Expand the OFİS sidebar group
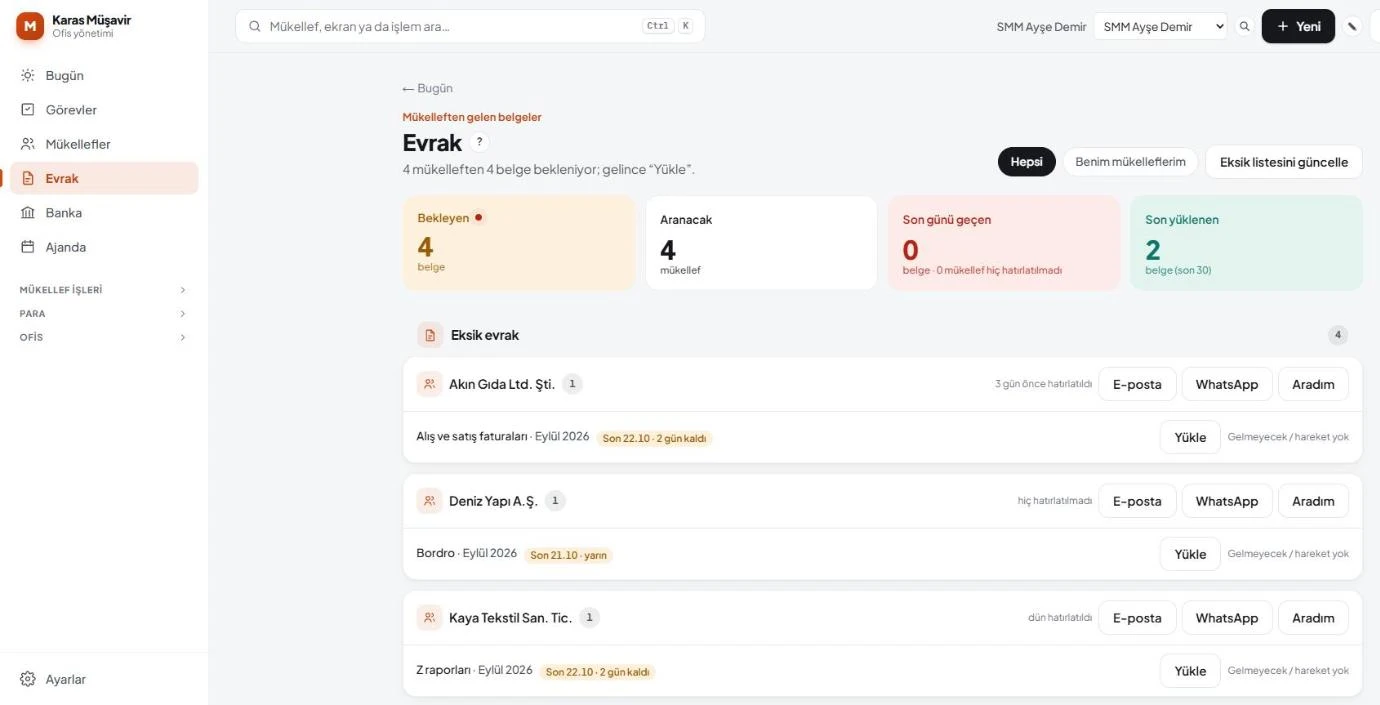Image resolution: width=1380 pixels, height=705 pixels. [x=104, y=338]
